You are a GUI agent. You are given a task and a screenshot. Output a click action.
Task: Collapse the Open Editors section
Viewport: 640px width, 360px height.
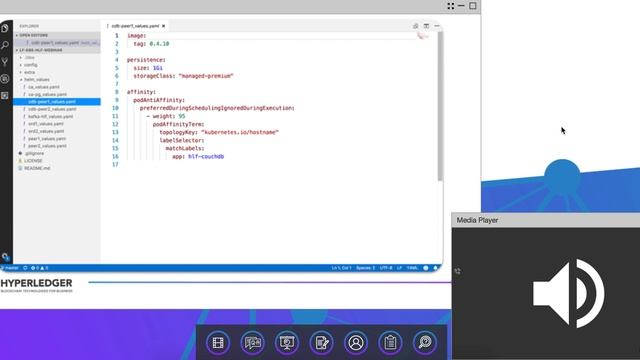(57, 35)
